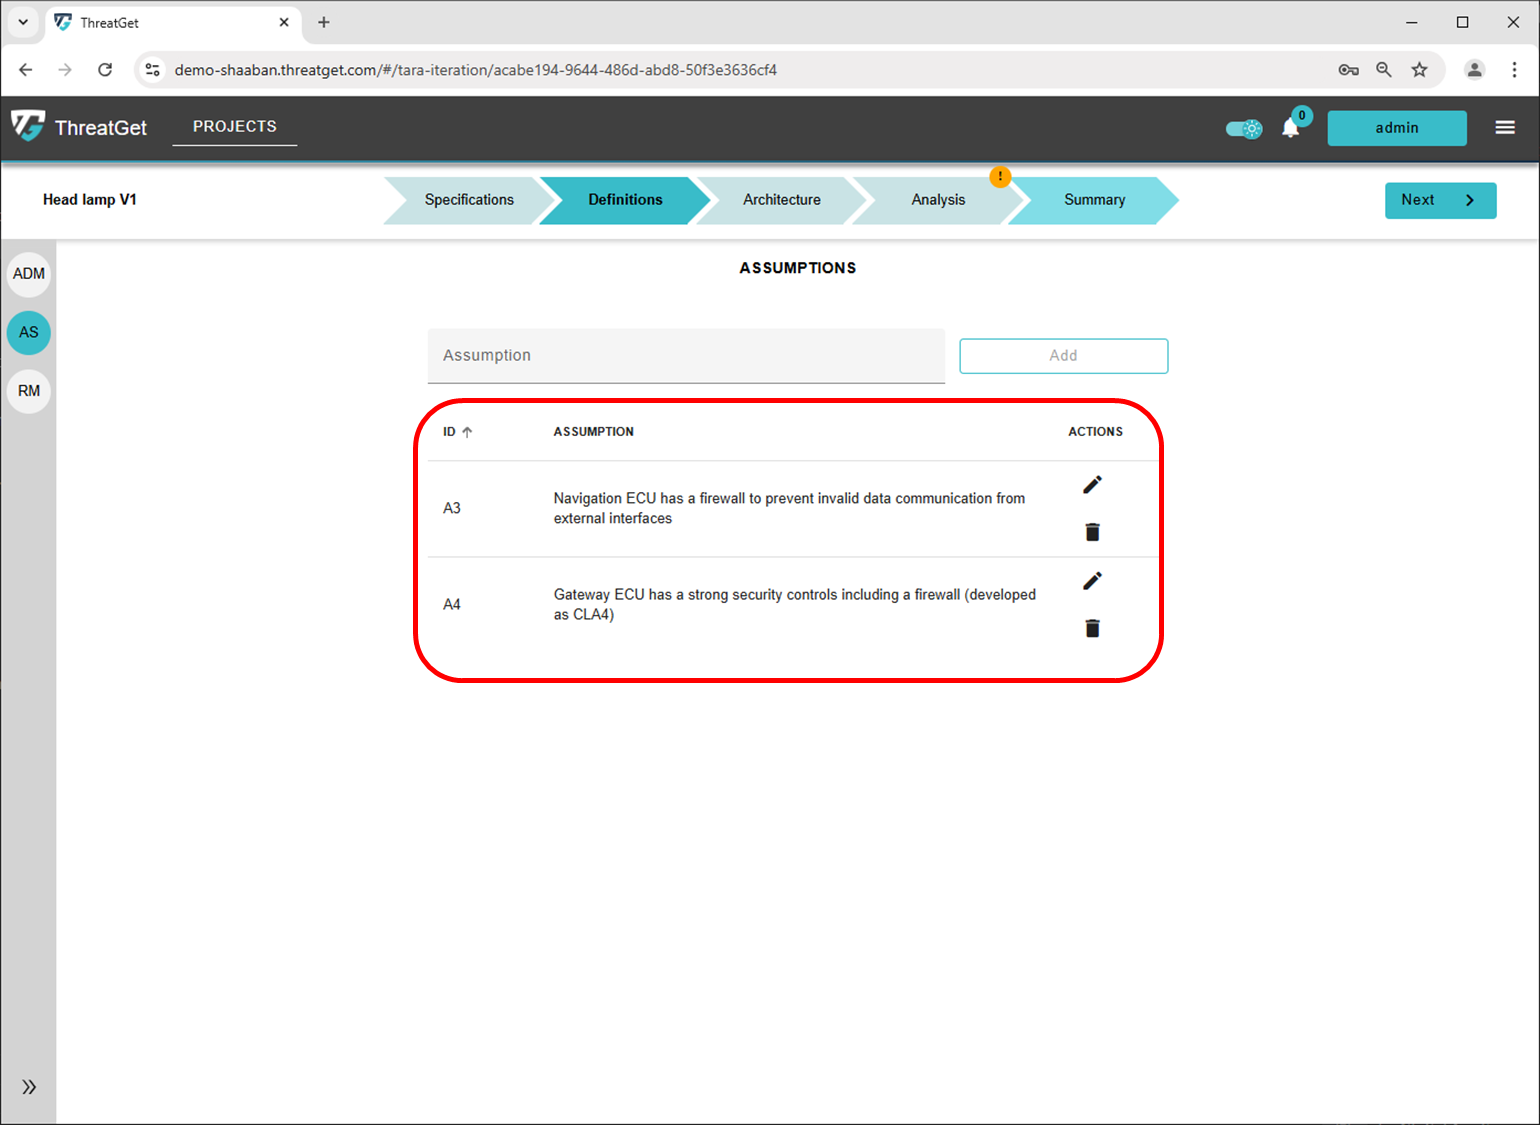Sort table by ID column arrow
This screenshot has width=1540, height=1125.
coord(467,432)
